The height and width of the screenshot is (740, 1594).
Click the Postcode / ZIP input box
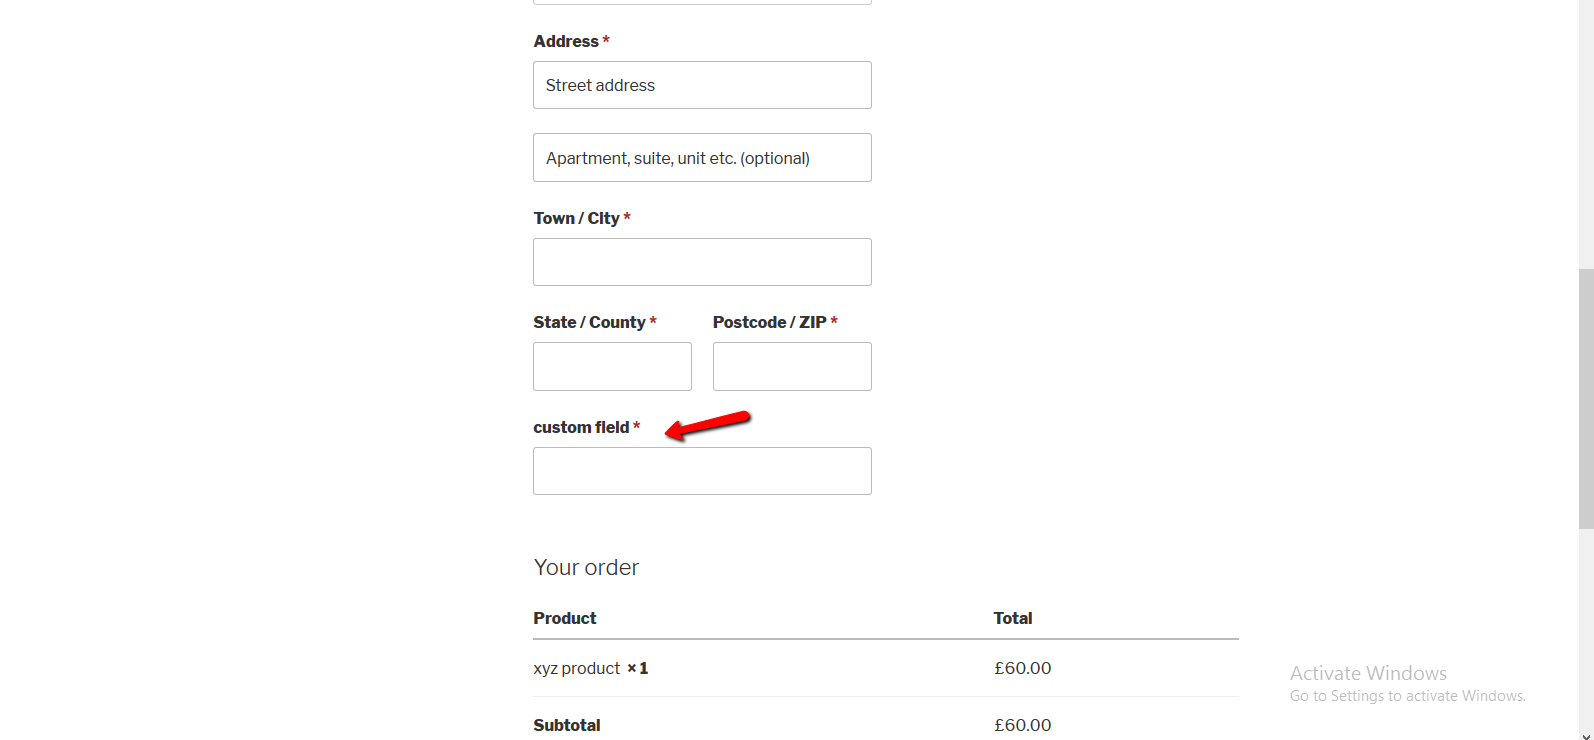coord(792,366)
